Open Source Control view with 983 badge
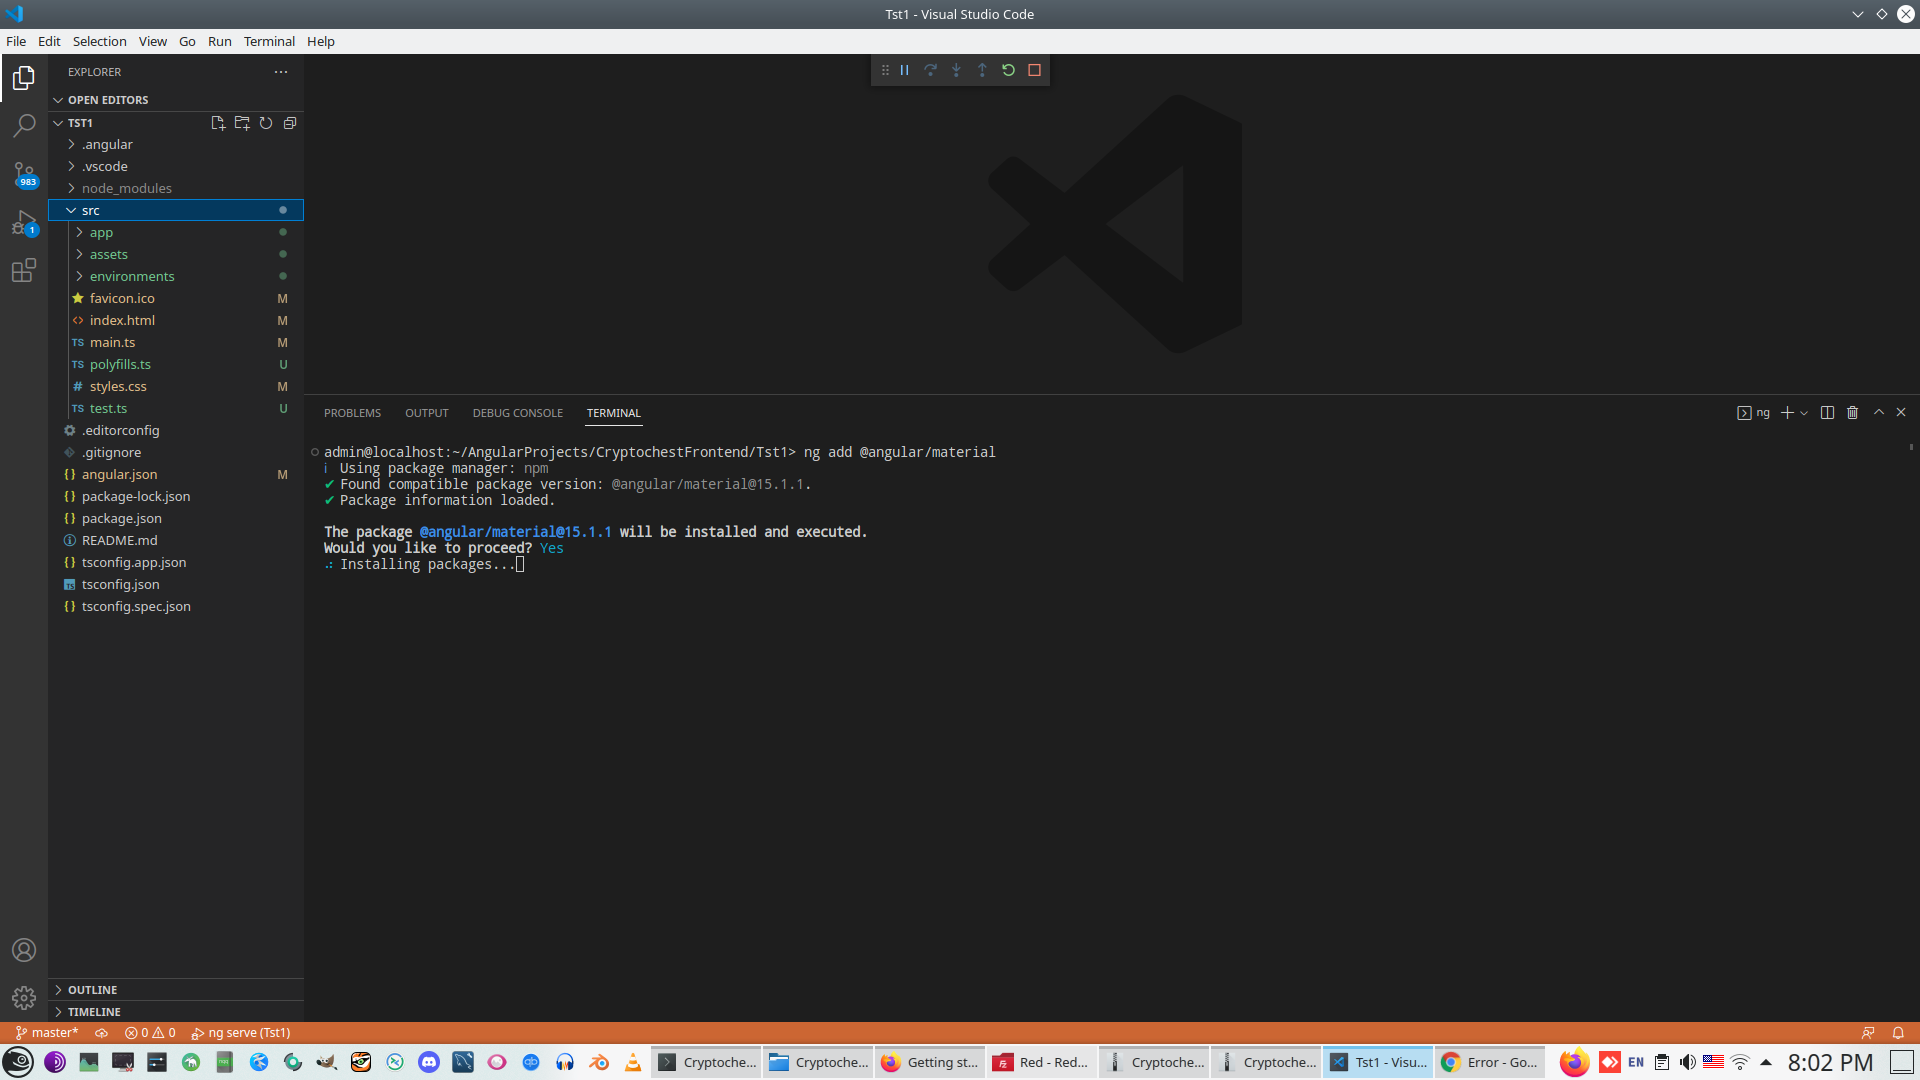Viewport: 1920px width, 1080px height. coord(24,174)
